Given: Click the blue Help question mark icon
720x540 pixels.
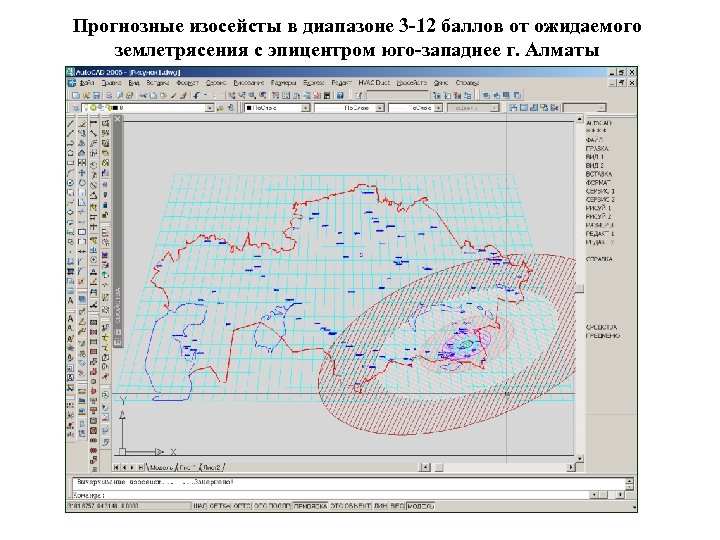Looking at the screenshot, I should (340, 96).
